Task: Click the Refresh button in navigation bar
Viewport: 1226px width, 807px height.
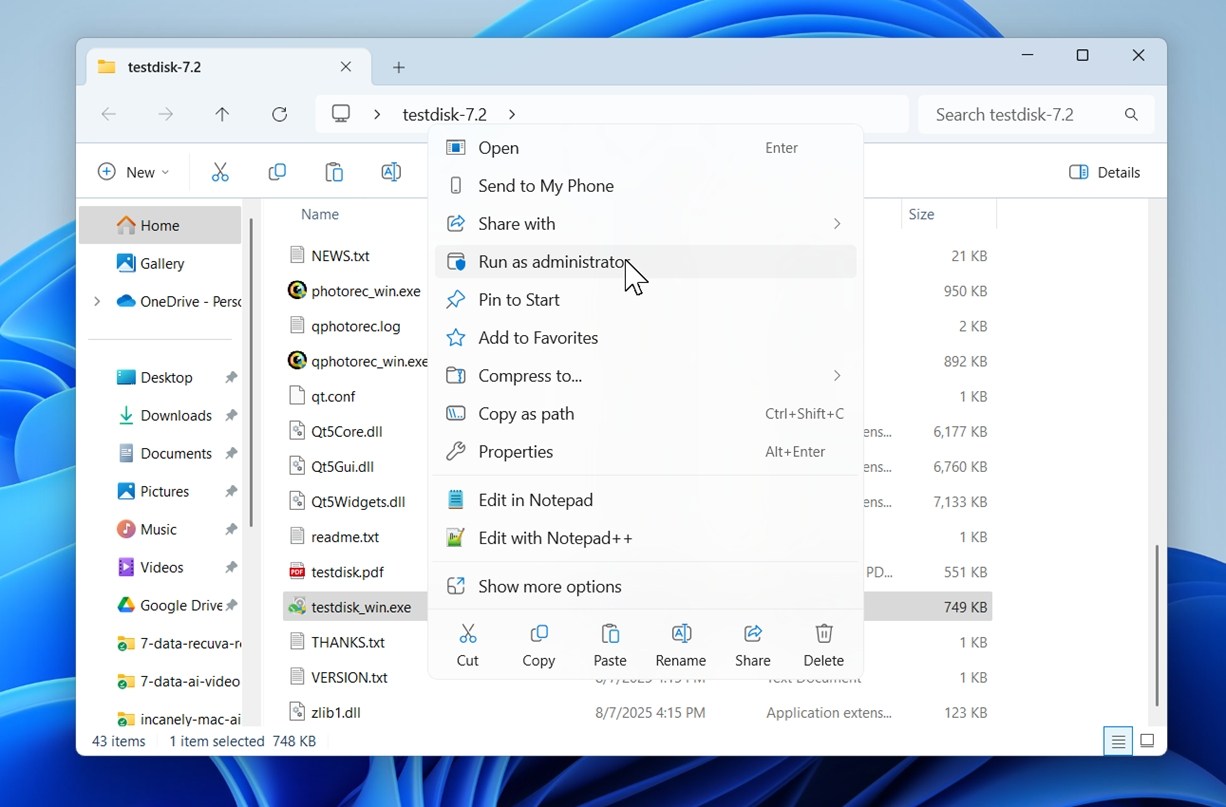Action: 280,115
